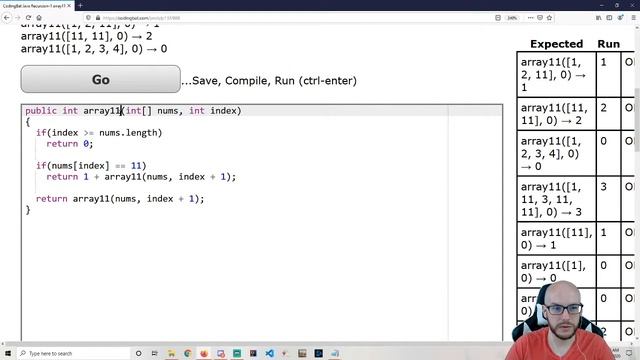Click the Firefox forward arrow
The height and width of the screenshot is (360, 640).
[x=18, y=18]
